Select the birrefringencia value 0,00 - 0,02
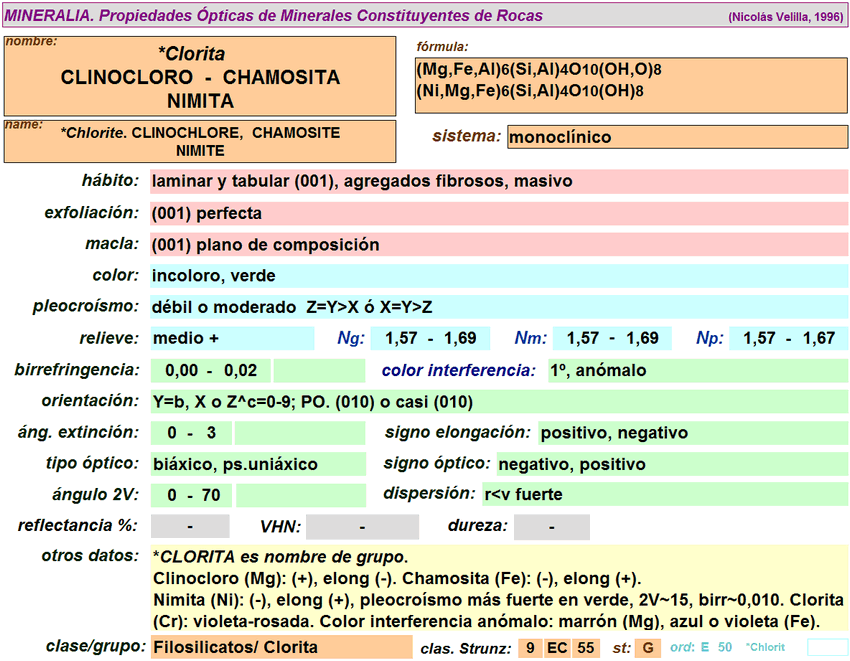850x661 pixels. [211, 371]
